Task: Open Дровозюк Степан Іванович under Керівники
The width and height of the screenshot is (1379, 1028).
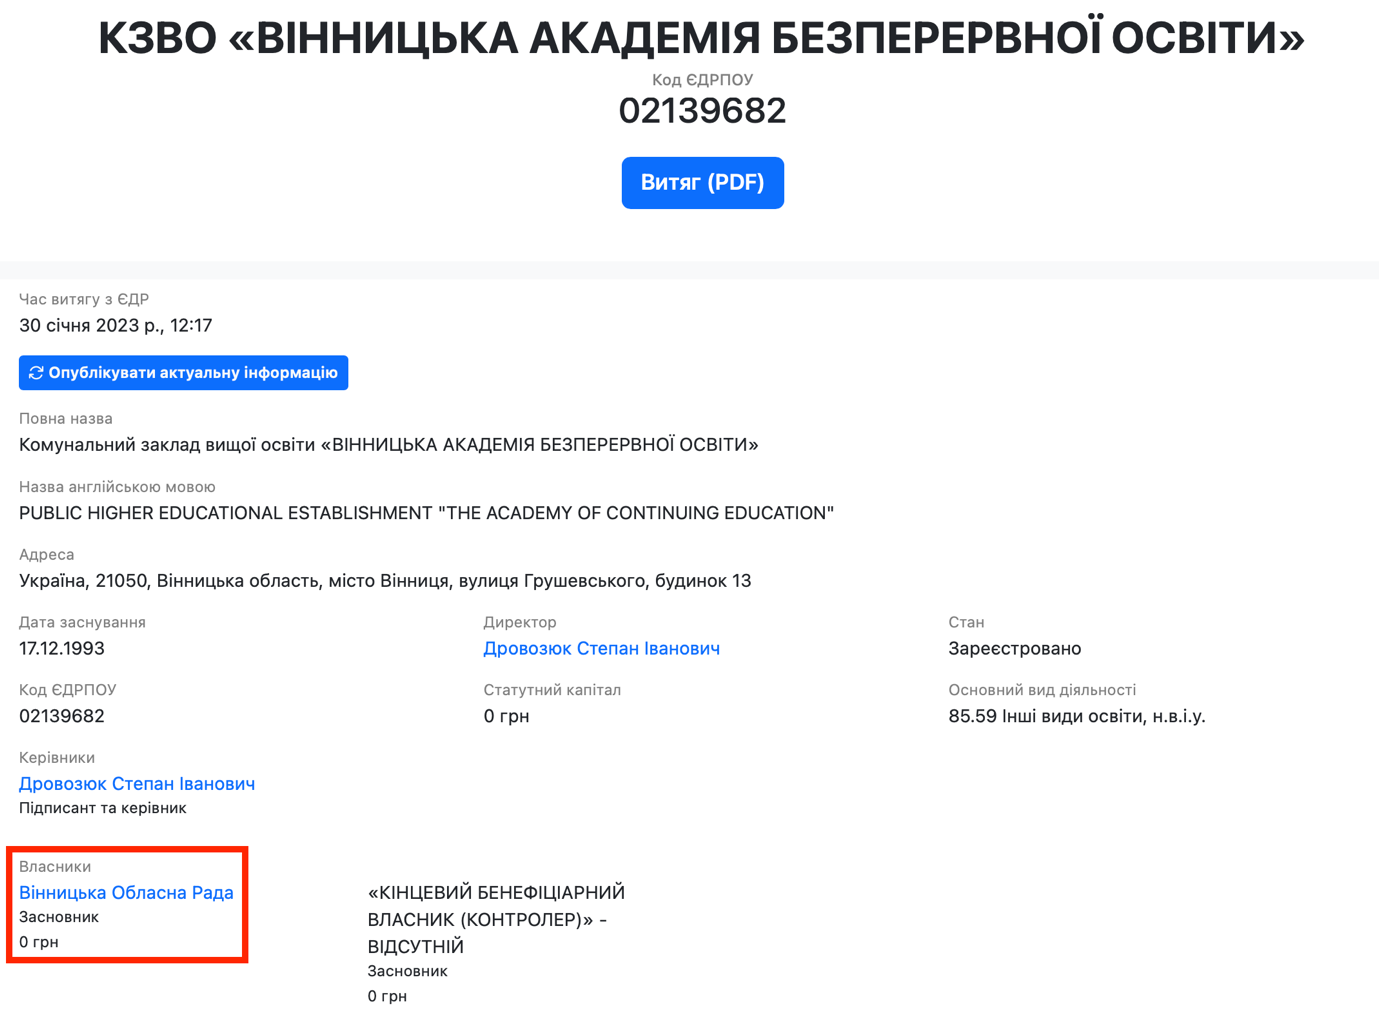Action: coord(137,784)
